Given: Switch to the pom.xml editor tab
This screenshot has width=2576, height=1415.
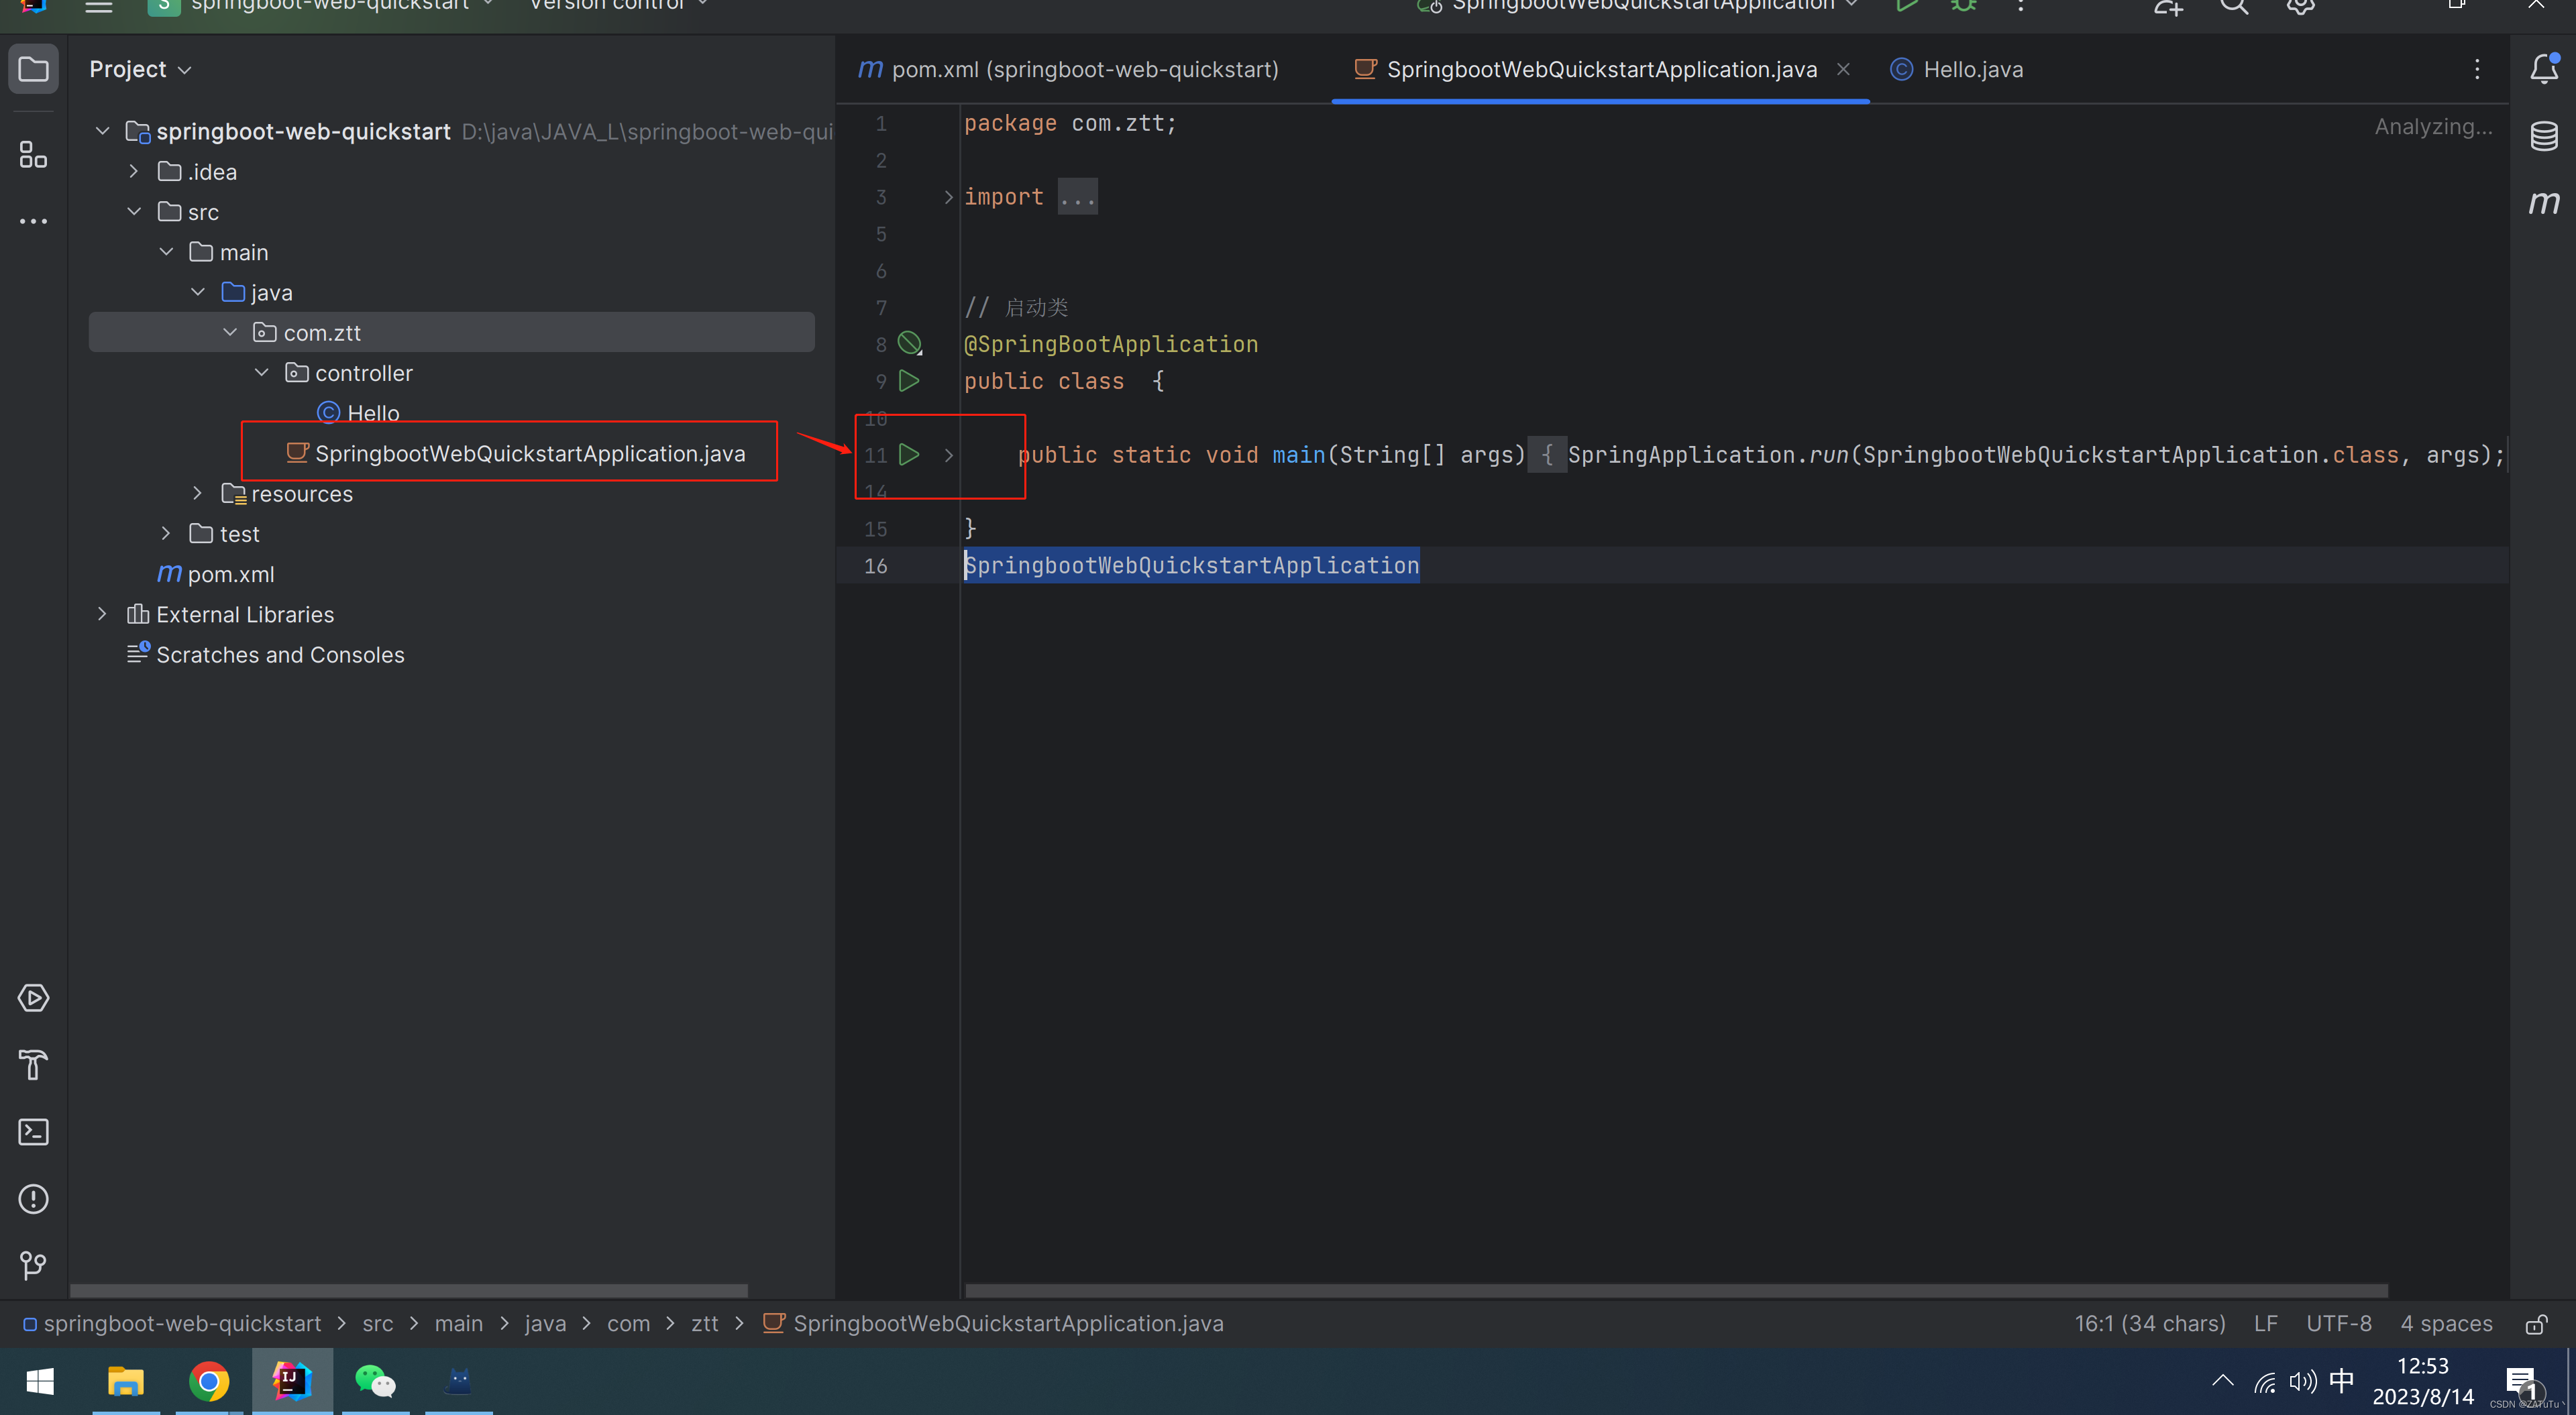Looking at the screenshot, I should pos(1068,69).
